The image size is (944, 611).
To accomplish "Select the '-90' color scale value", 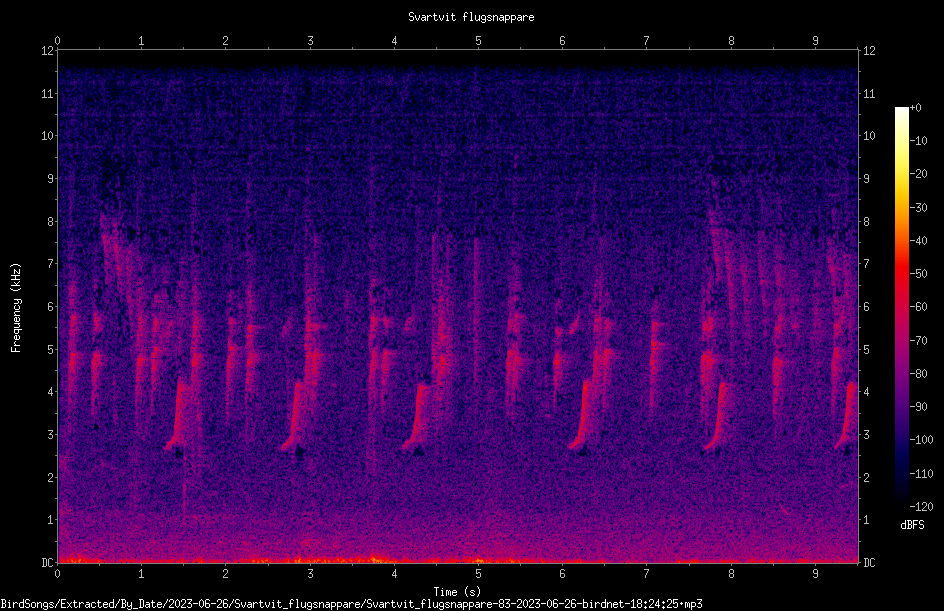I will click(x=919, y=407).
